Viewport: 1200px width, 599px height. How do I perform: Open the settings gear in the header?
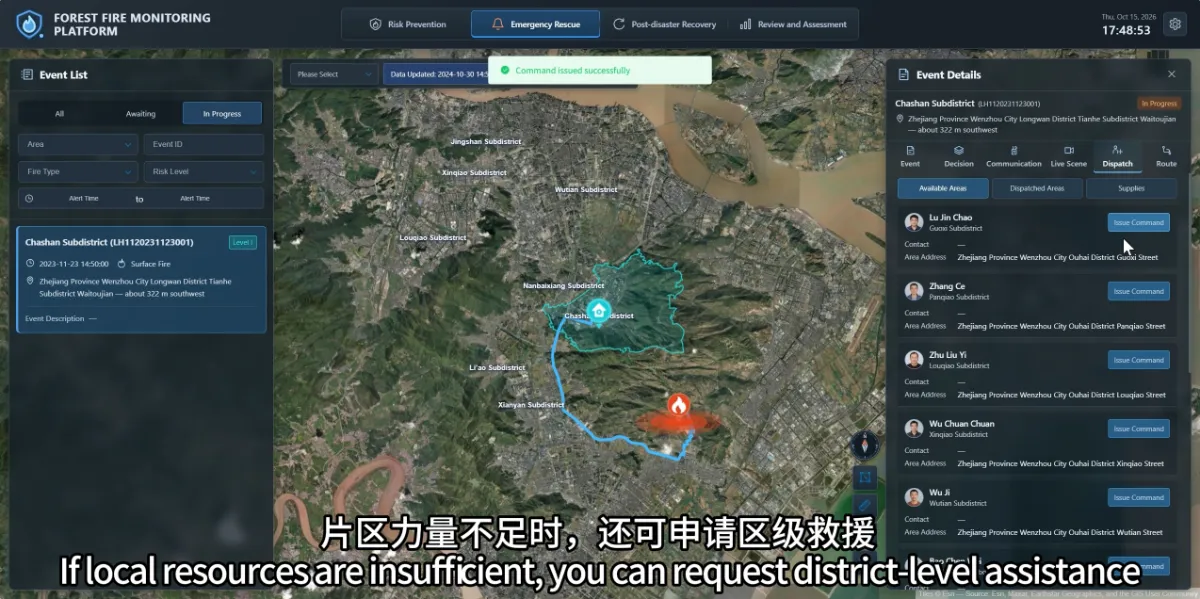point(1176,24)
